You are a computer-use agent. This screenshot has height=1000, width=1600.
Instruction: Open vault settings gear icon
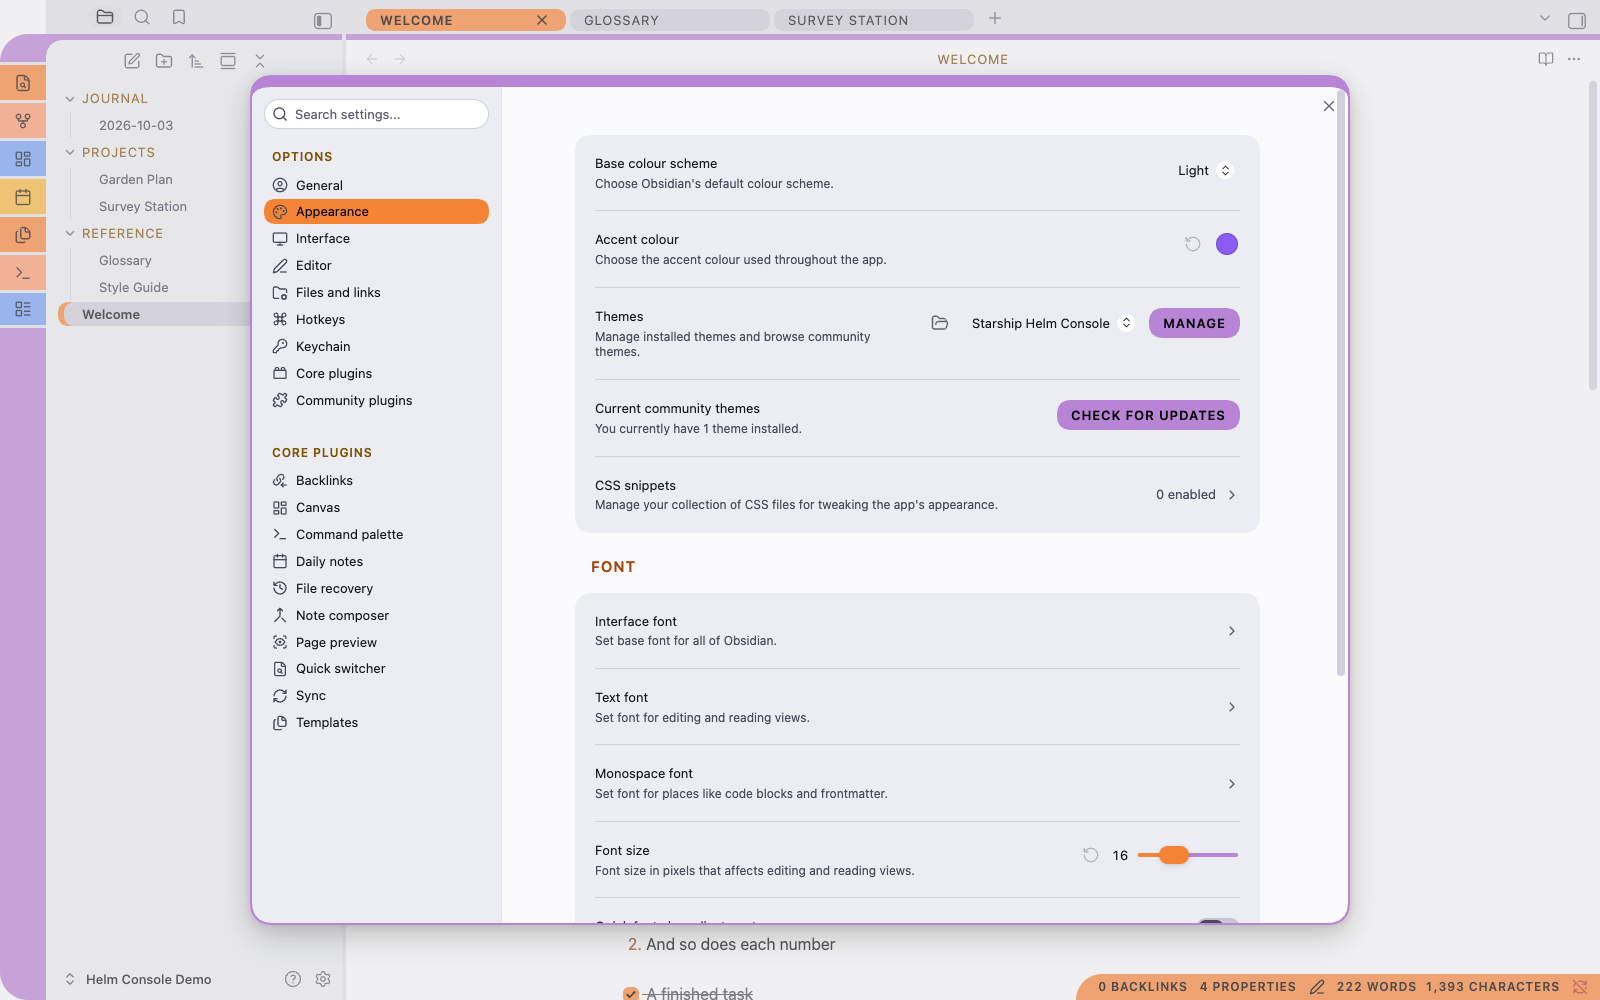[x=323, y=979]
